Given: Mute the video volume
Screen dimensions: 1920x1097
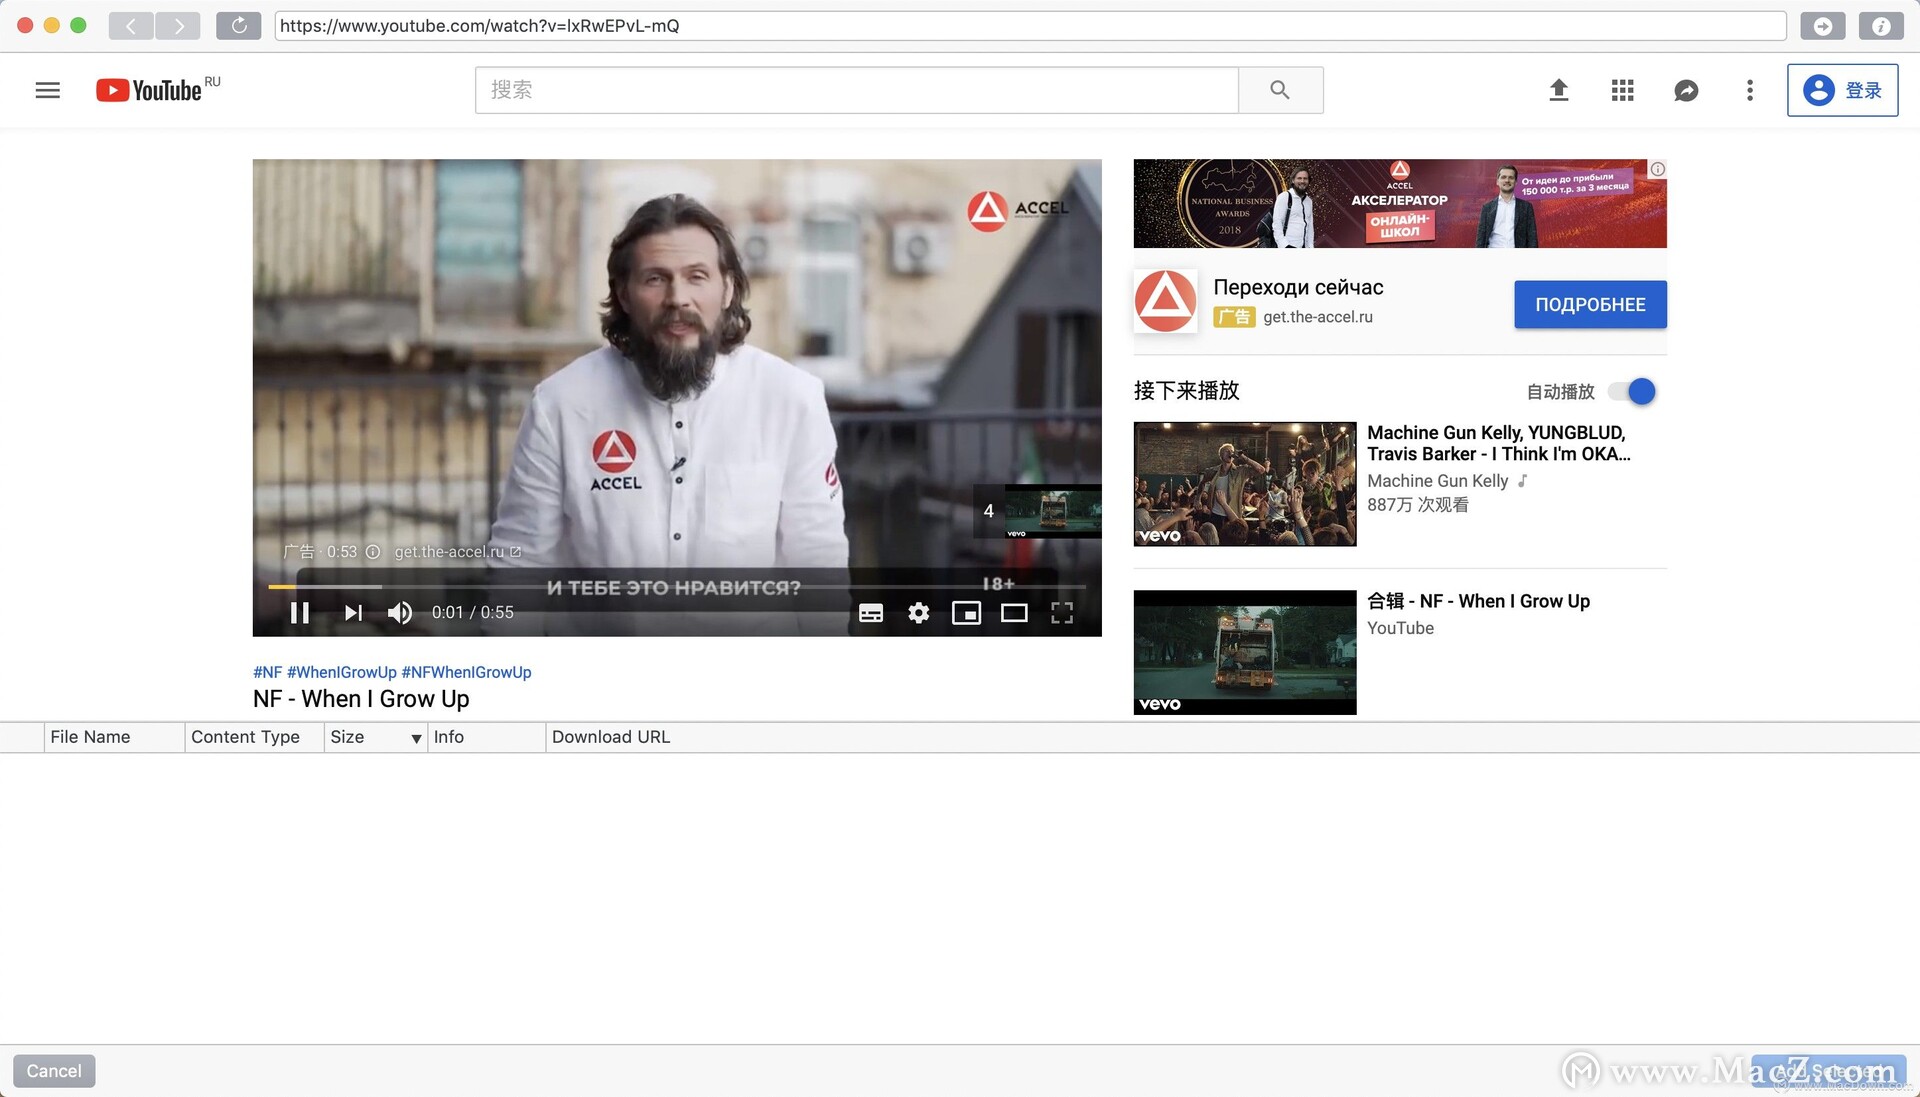Looking at the screenshot, I should pyautogui.click(x=399, y=613).
